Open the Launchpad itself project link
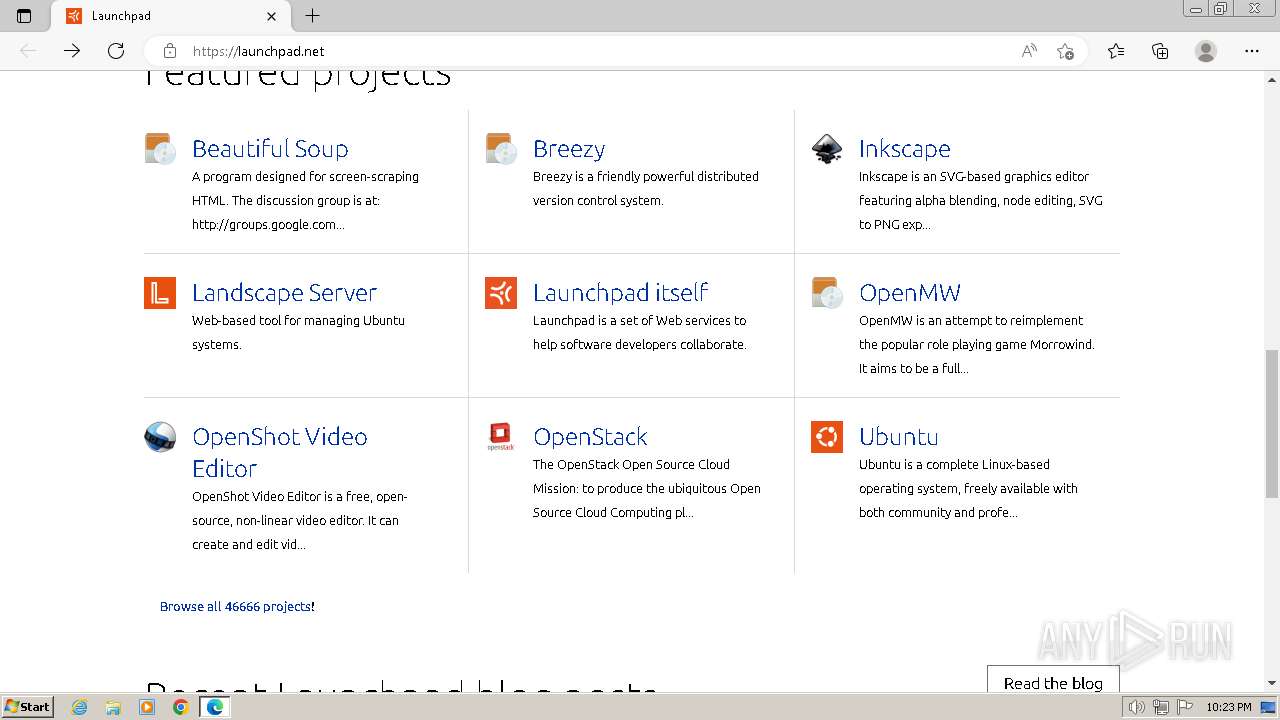1280x720 pixels. point(620,293)
